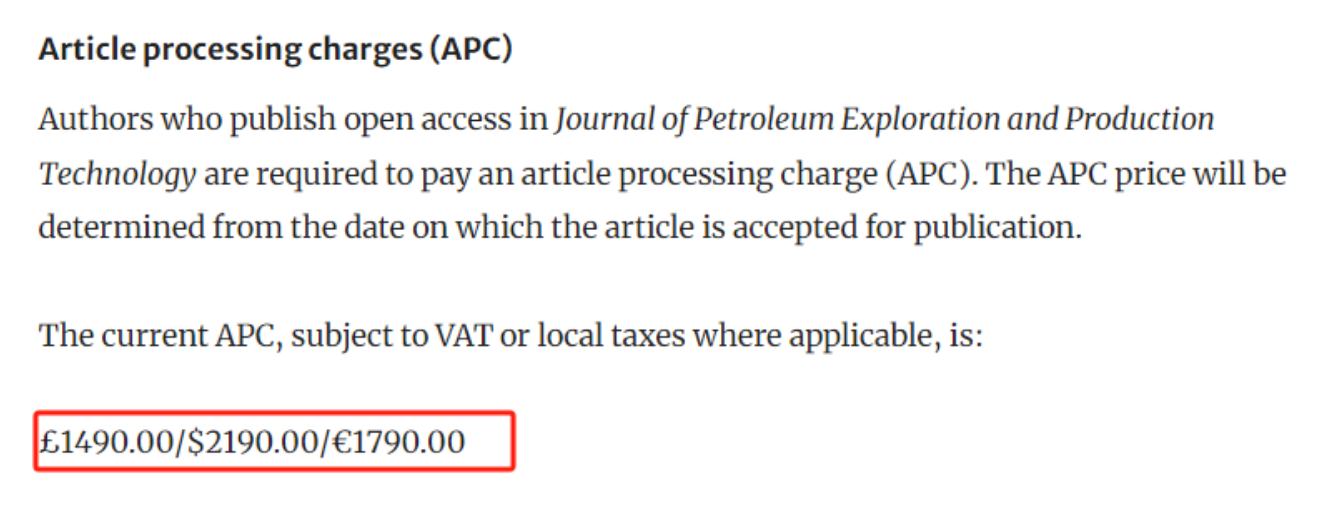The image size is (1342, 520).
Task: Click the $2190.00 price
Action: click(x=253, y=441)
